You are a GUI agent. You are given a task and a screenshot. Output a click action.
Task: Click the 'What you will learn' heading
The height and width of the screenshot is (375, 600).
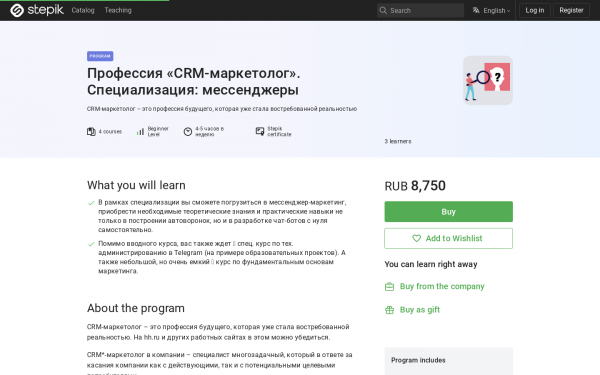tap(136, 185)
